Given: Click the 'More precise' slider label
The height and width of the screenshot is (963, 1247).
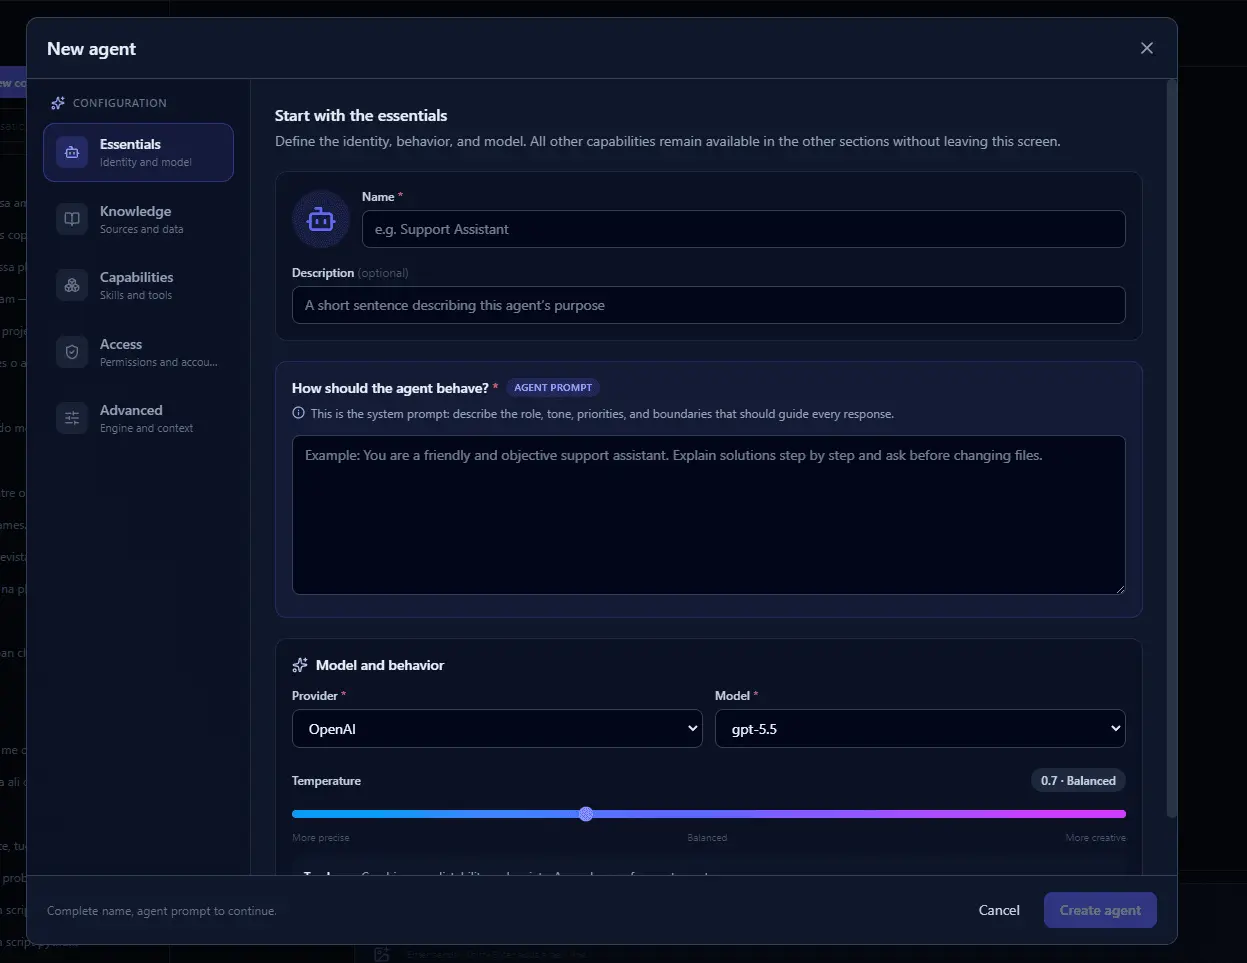Looking at the screenshot, I should (320, 838).
